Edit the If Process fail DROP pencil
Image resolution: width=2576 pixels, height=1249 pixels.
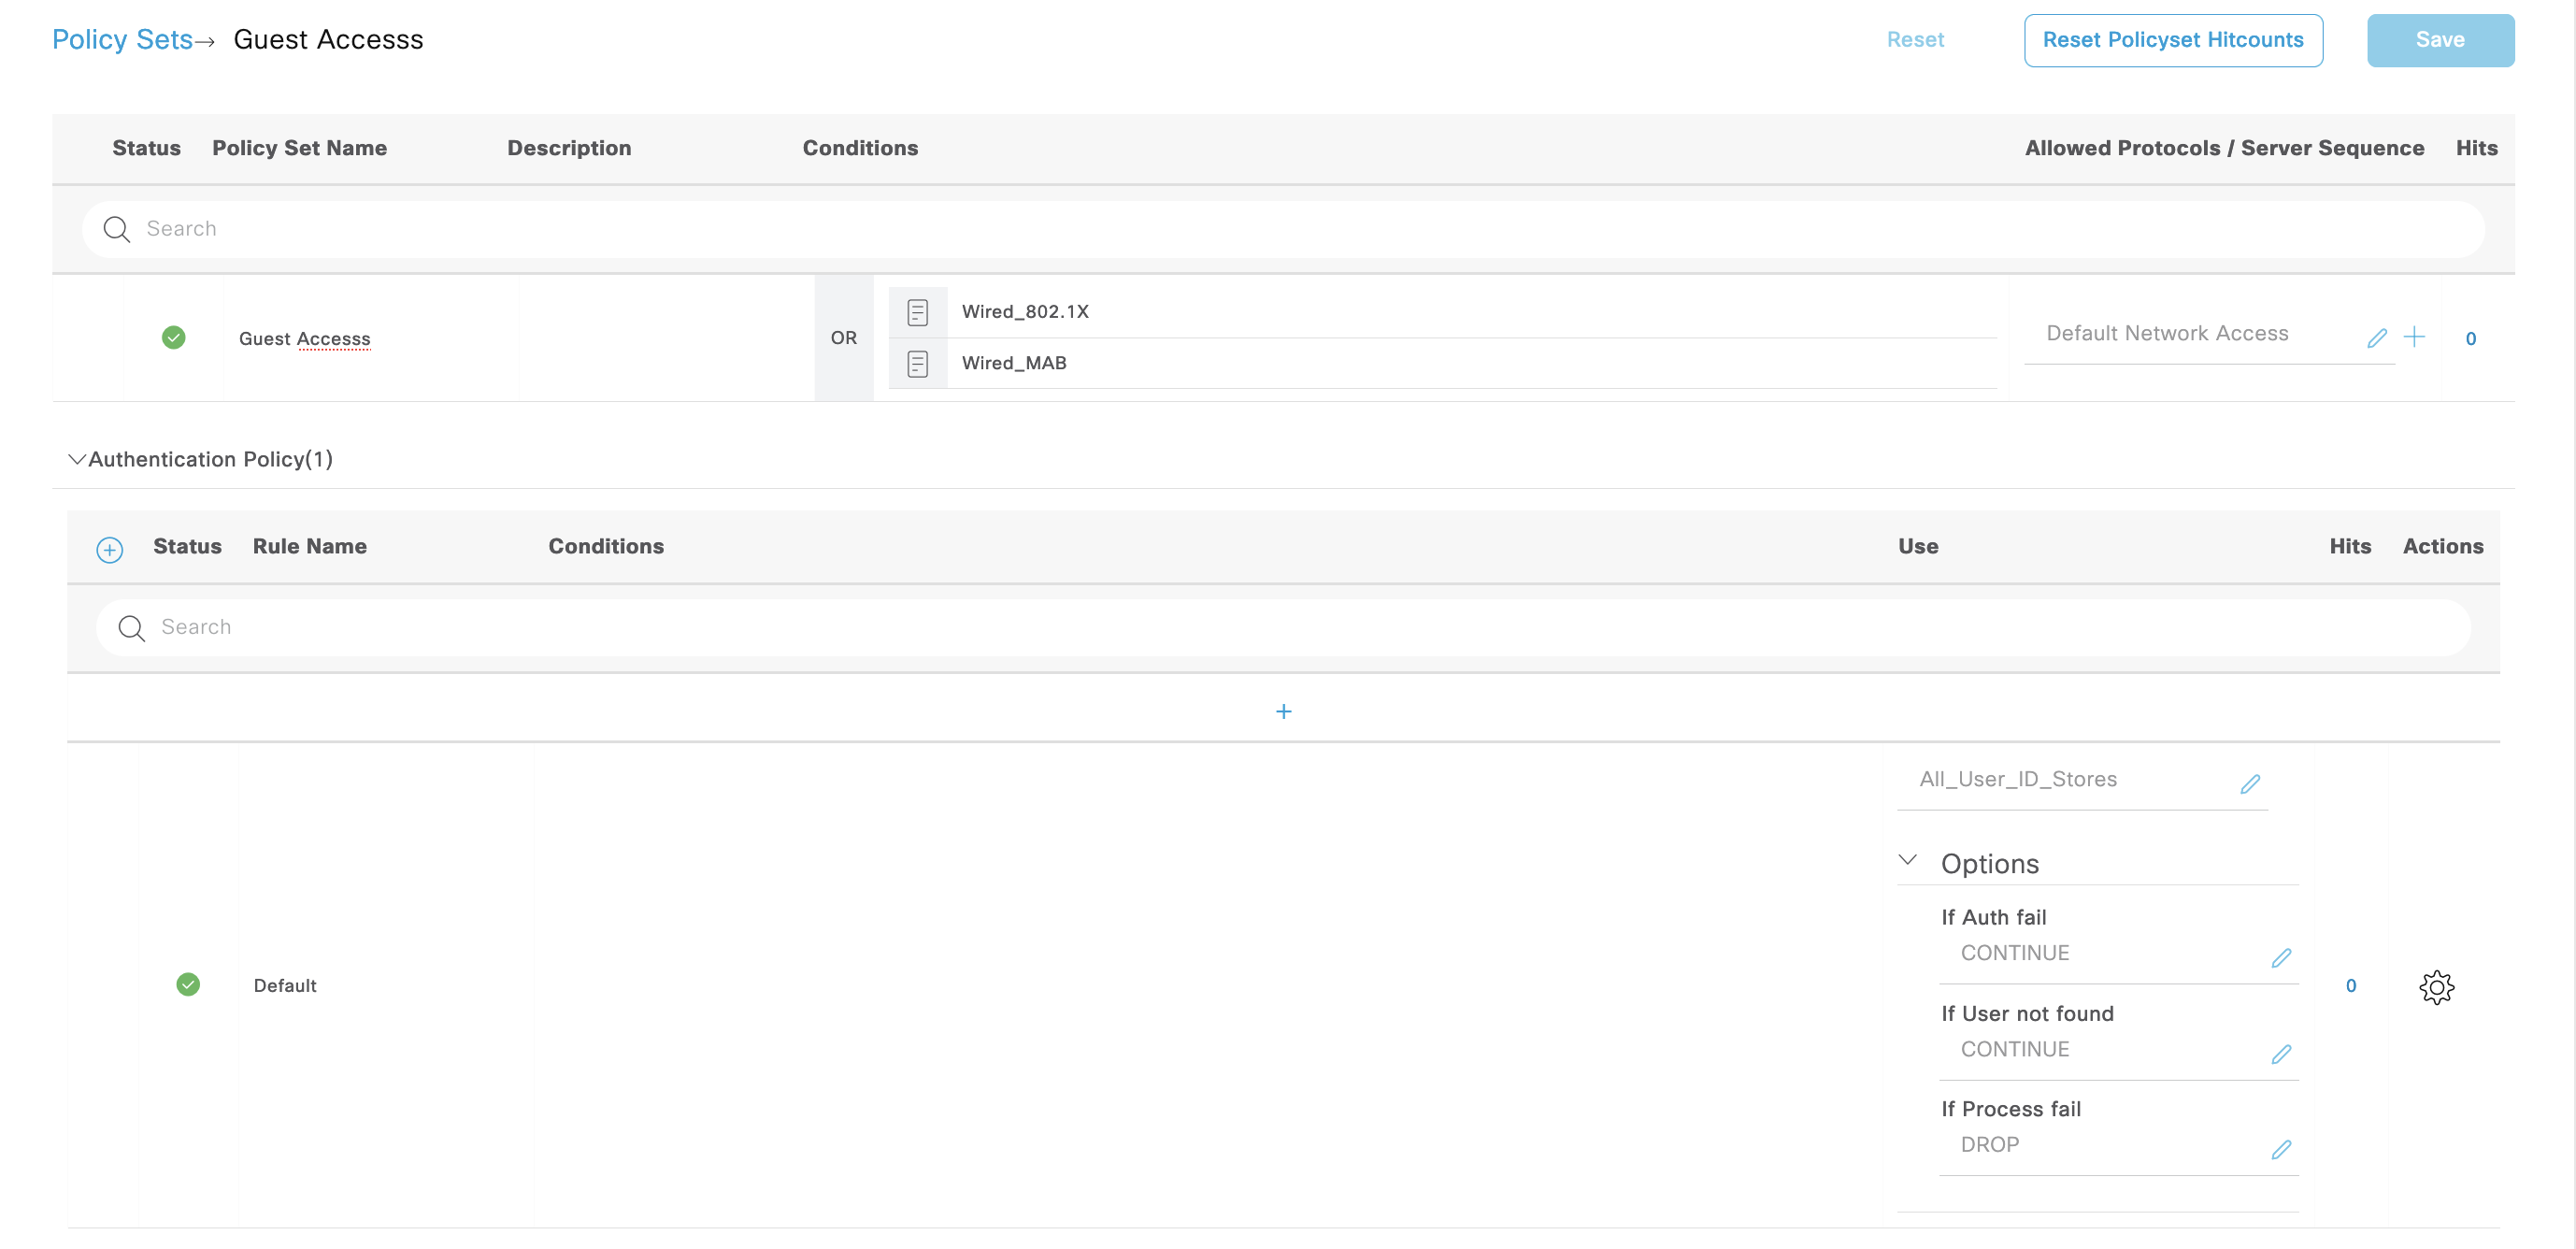pyautogui.click(x=2281, y=1148)
